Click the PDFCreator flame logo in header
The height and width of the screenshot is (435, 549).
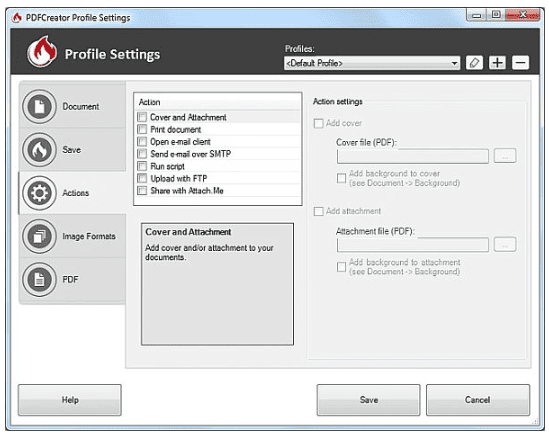(x=42, y=51)
